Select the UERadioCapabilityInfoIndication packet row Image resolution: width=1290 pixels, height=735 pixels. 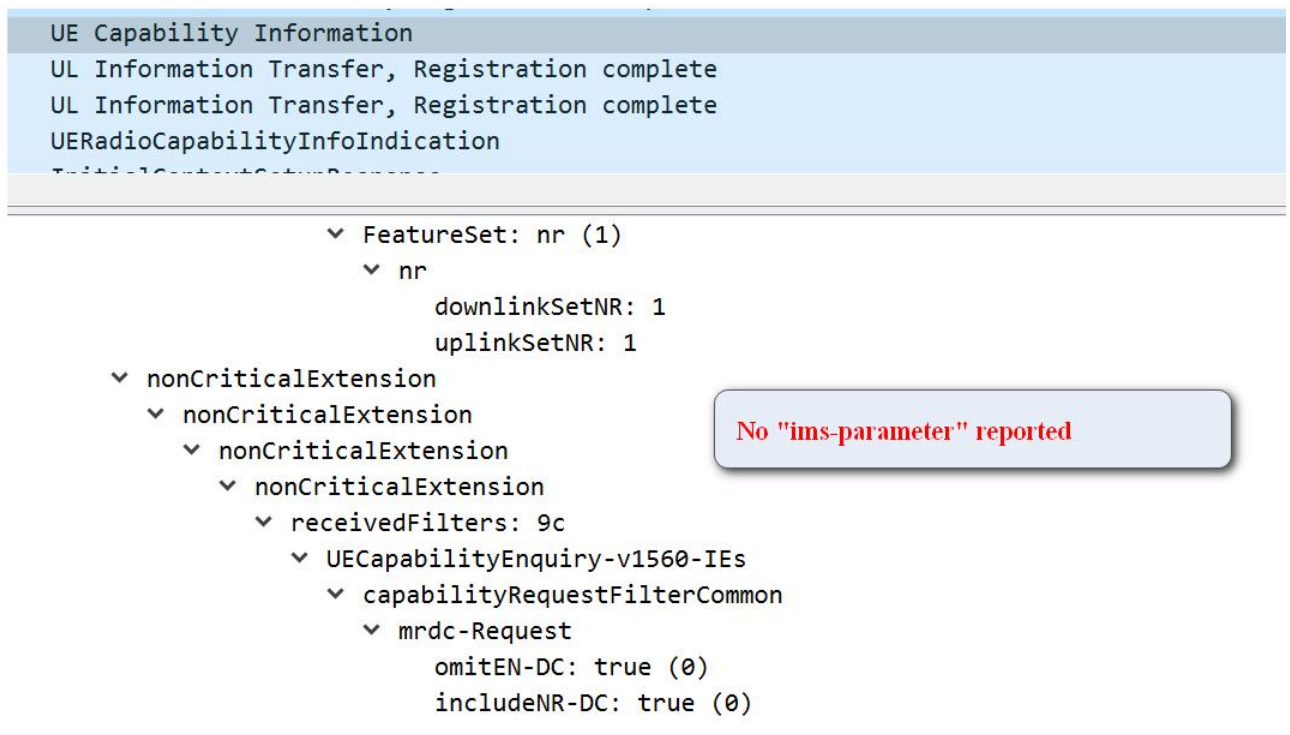(x=275, y=141)
